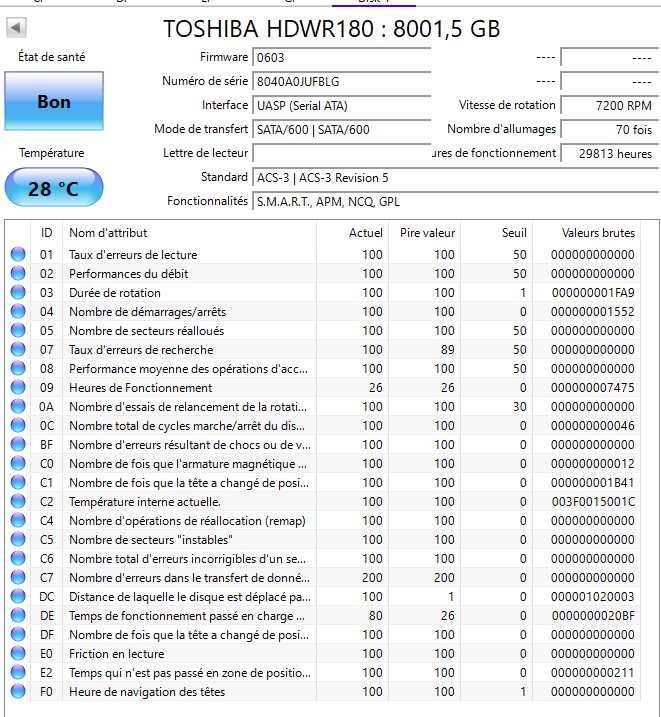Screen dimensions: 661x717
Task: Select status icon of attribute 0C
Action: 18,425
